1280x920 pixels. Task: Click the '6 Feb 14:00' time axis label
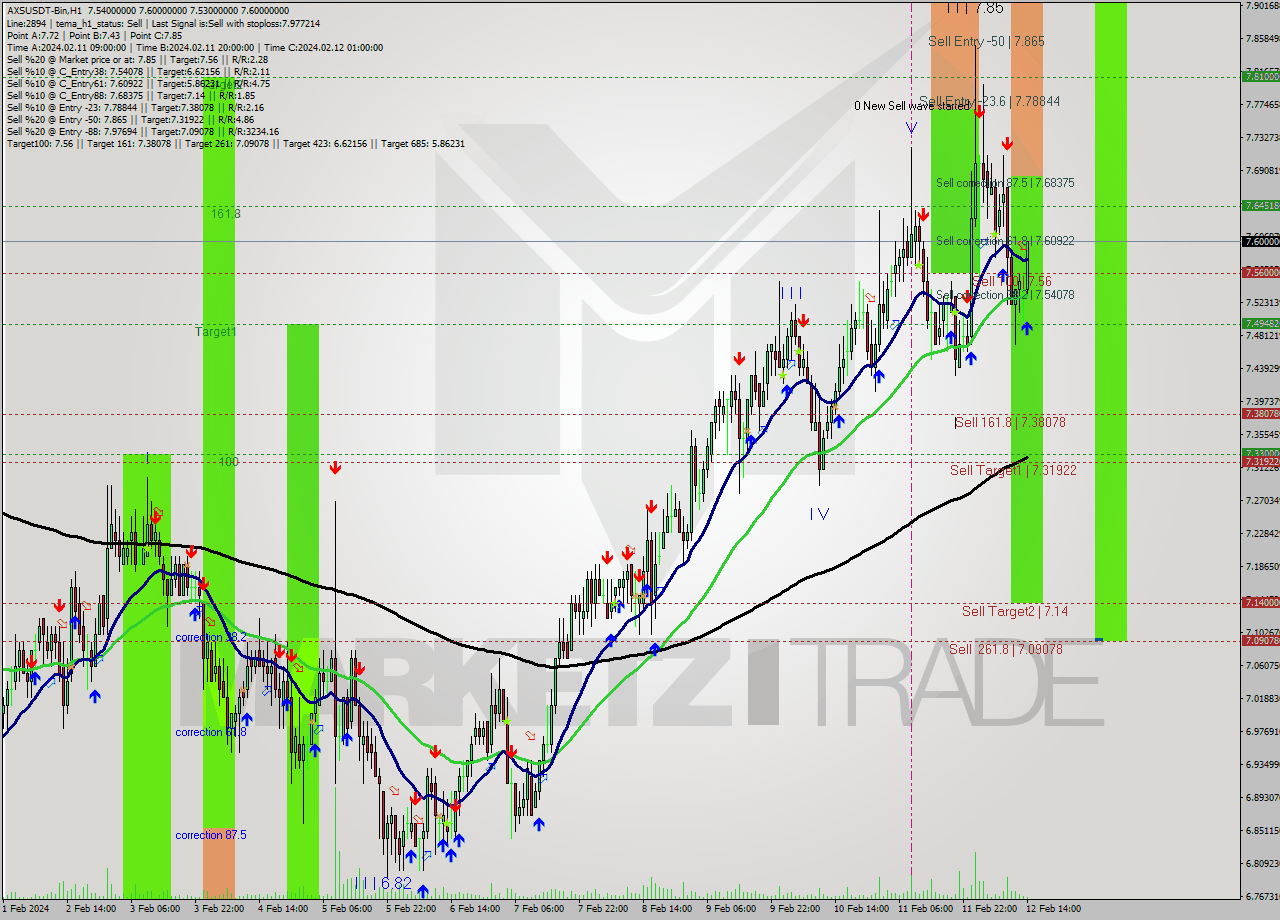[474, 909]
